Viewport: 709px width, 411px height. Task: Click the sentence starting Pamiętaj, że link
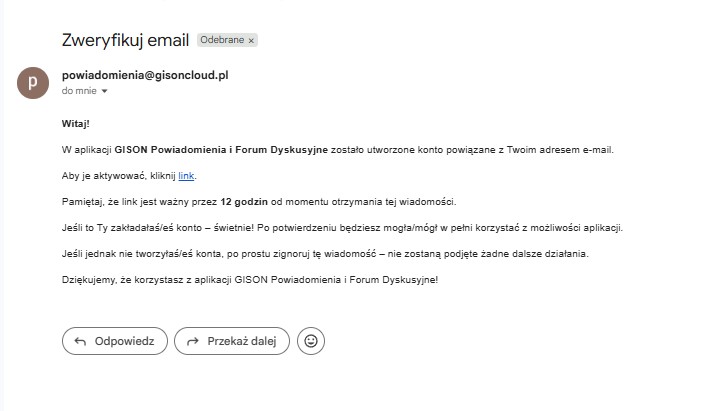tap(258, 202)
